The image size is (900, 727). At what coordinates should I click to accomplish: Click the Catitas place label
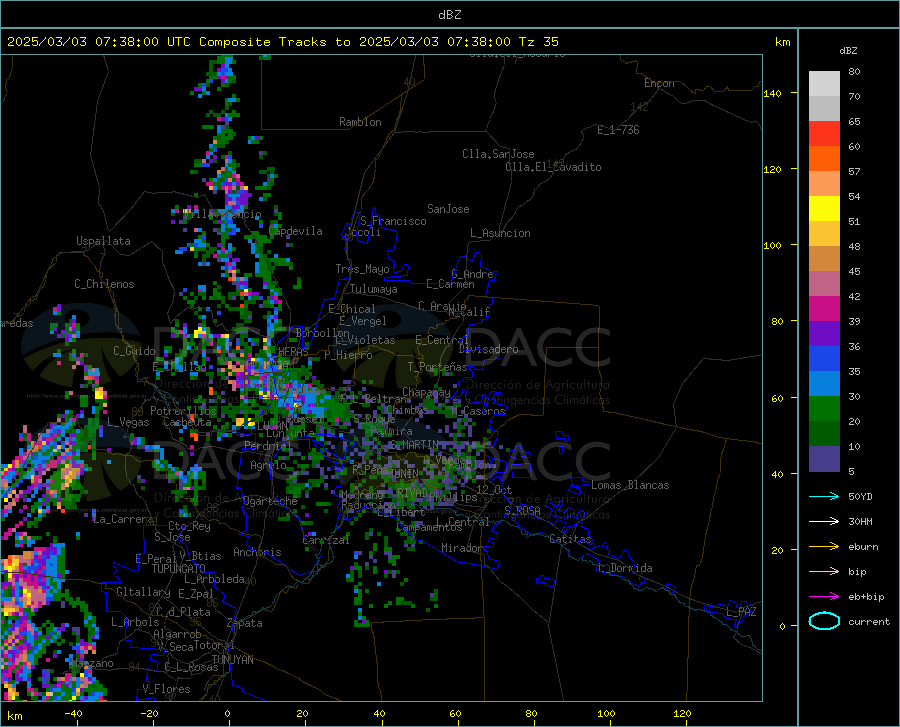click(x=571, y=539)
